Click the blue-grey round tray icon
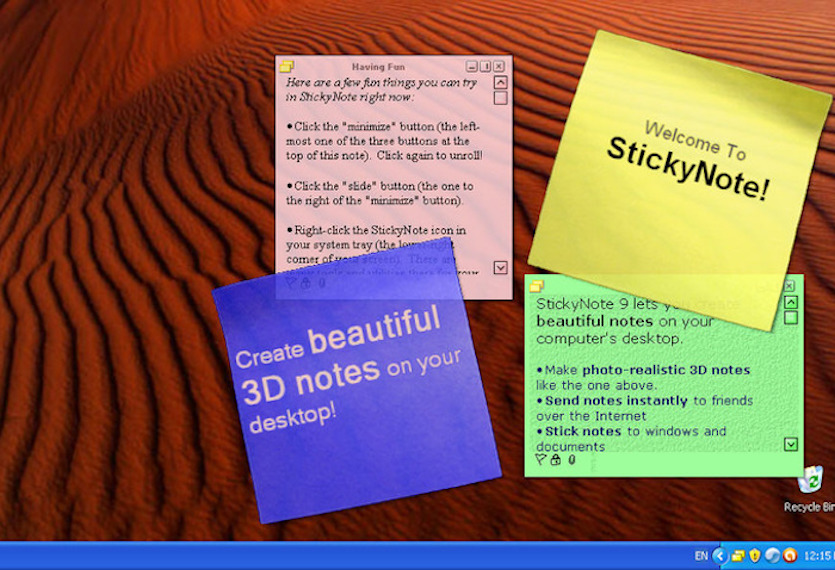Viewport: 835px width, 570px height. click(772, 556)
